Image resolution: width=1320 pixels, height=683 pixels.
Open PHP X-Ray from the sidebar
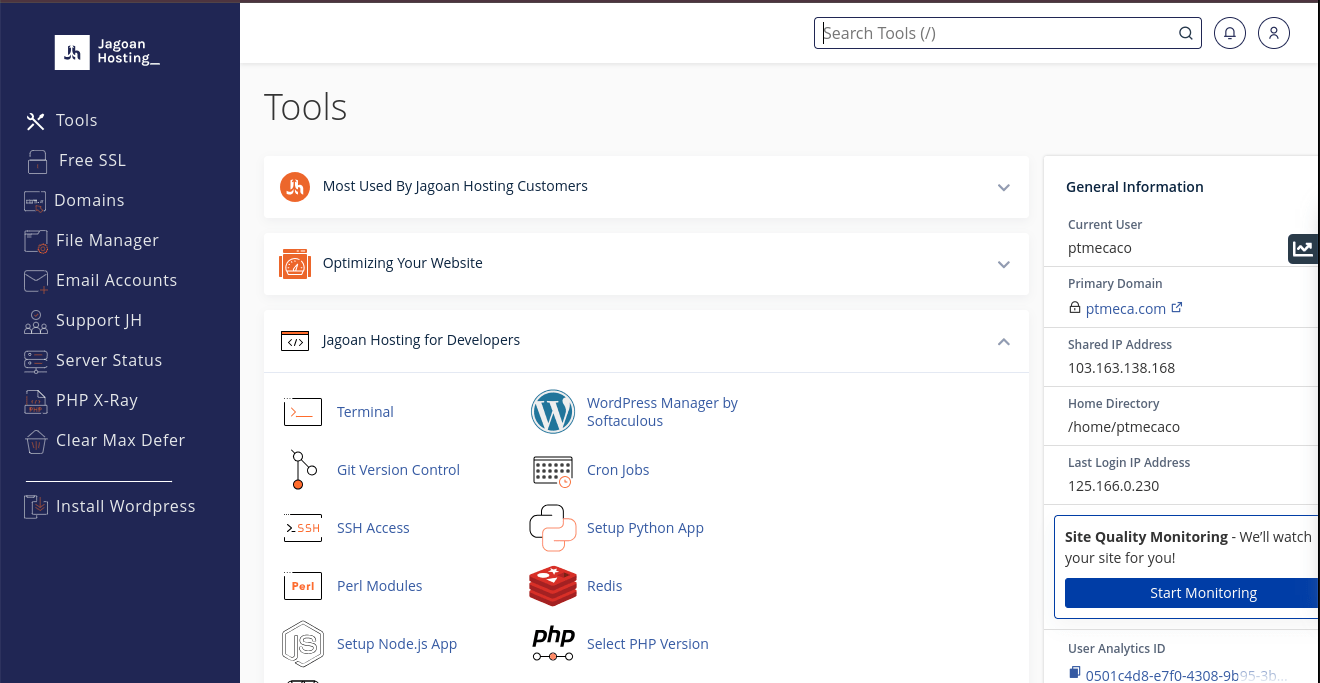81,400
